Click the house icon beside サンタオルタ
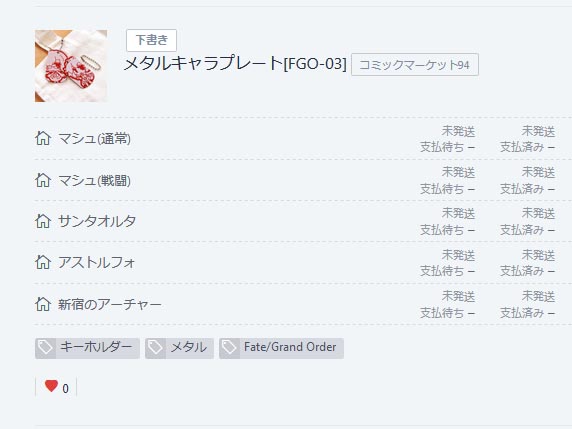Image resolution: width=572 pixels, height=429 pixels. click(x=43, y=221)
